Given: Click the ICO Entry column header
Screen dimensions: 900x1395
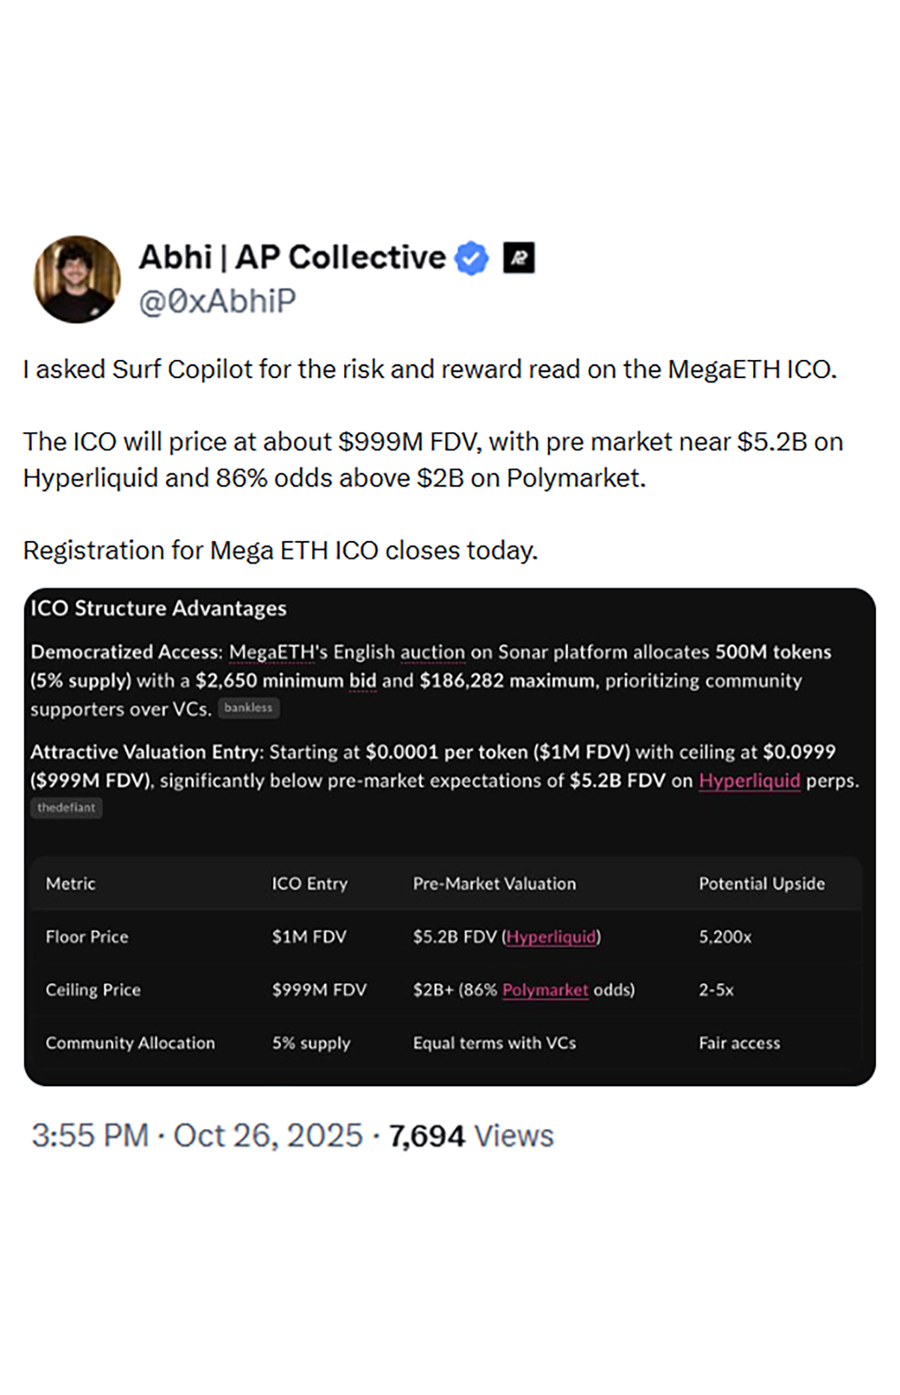Looking at the screenshot, I should (310, 884).
